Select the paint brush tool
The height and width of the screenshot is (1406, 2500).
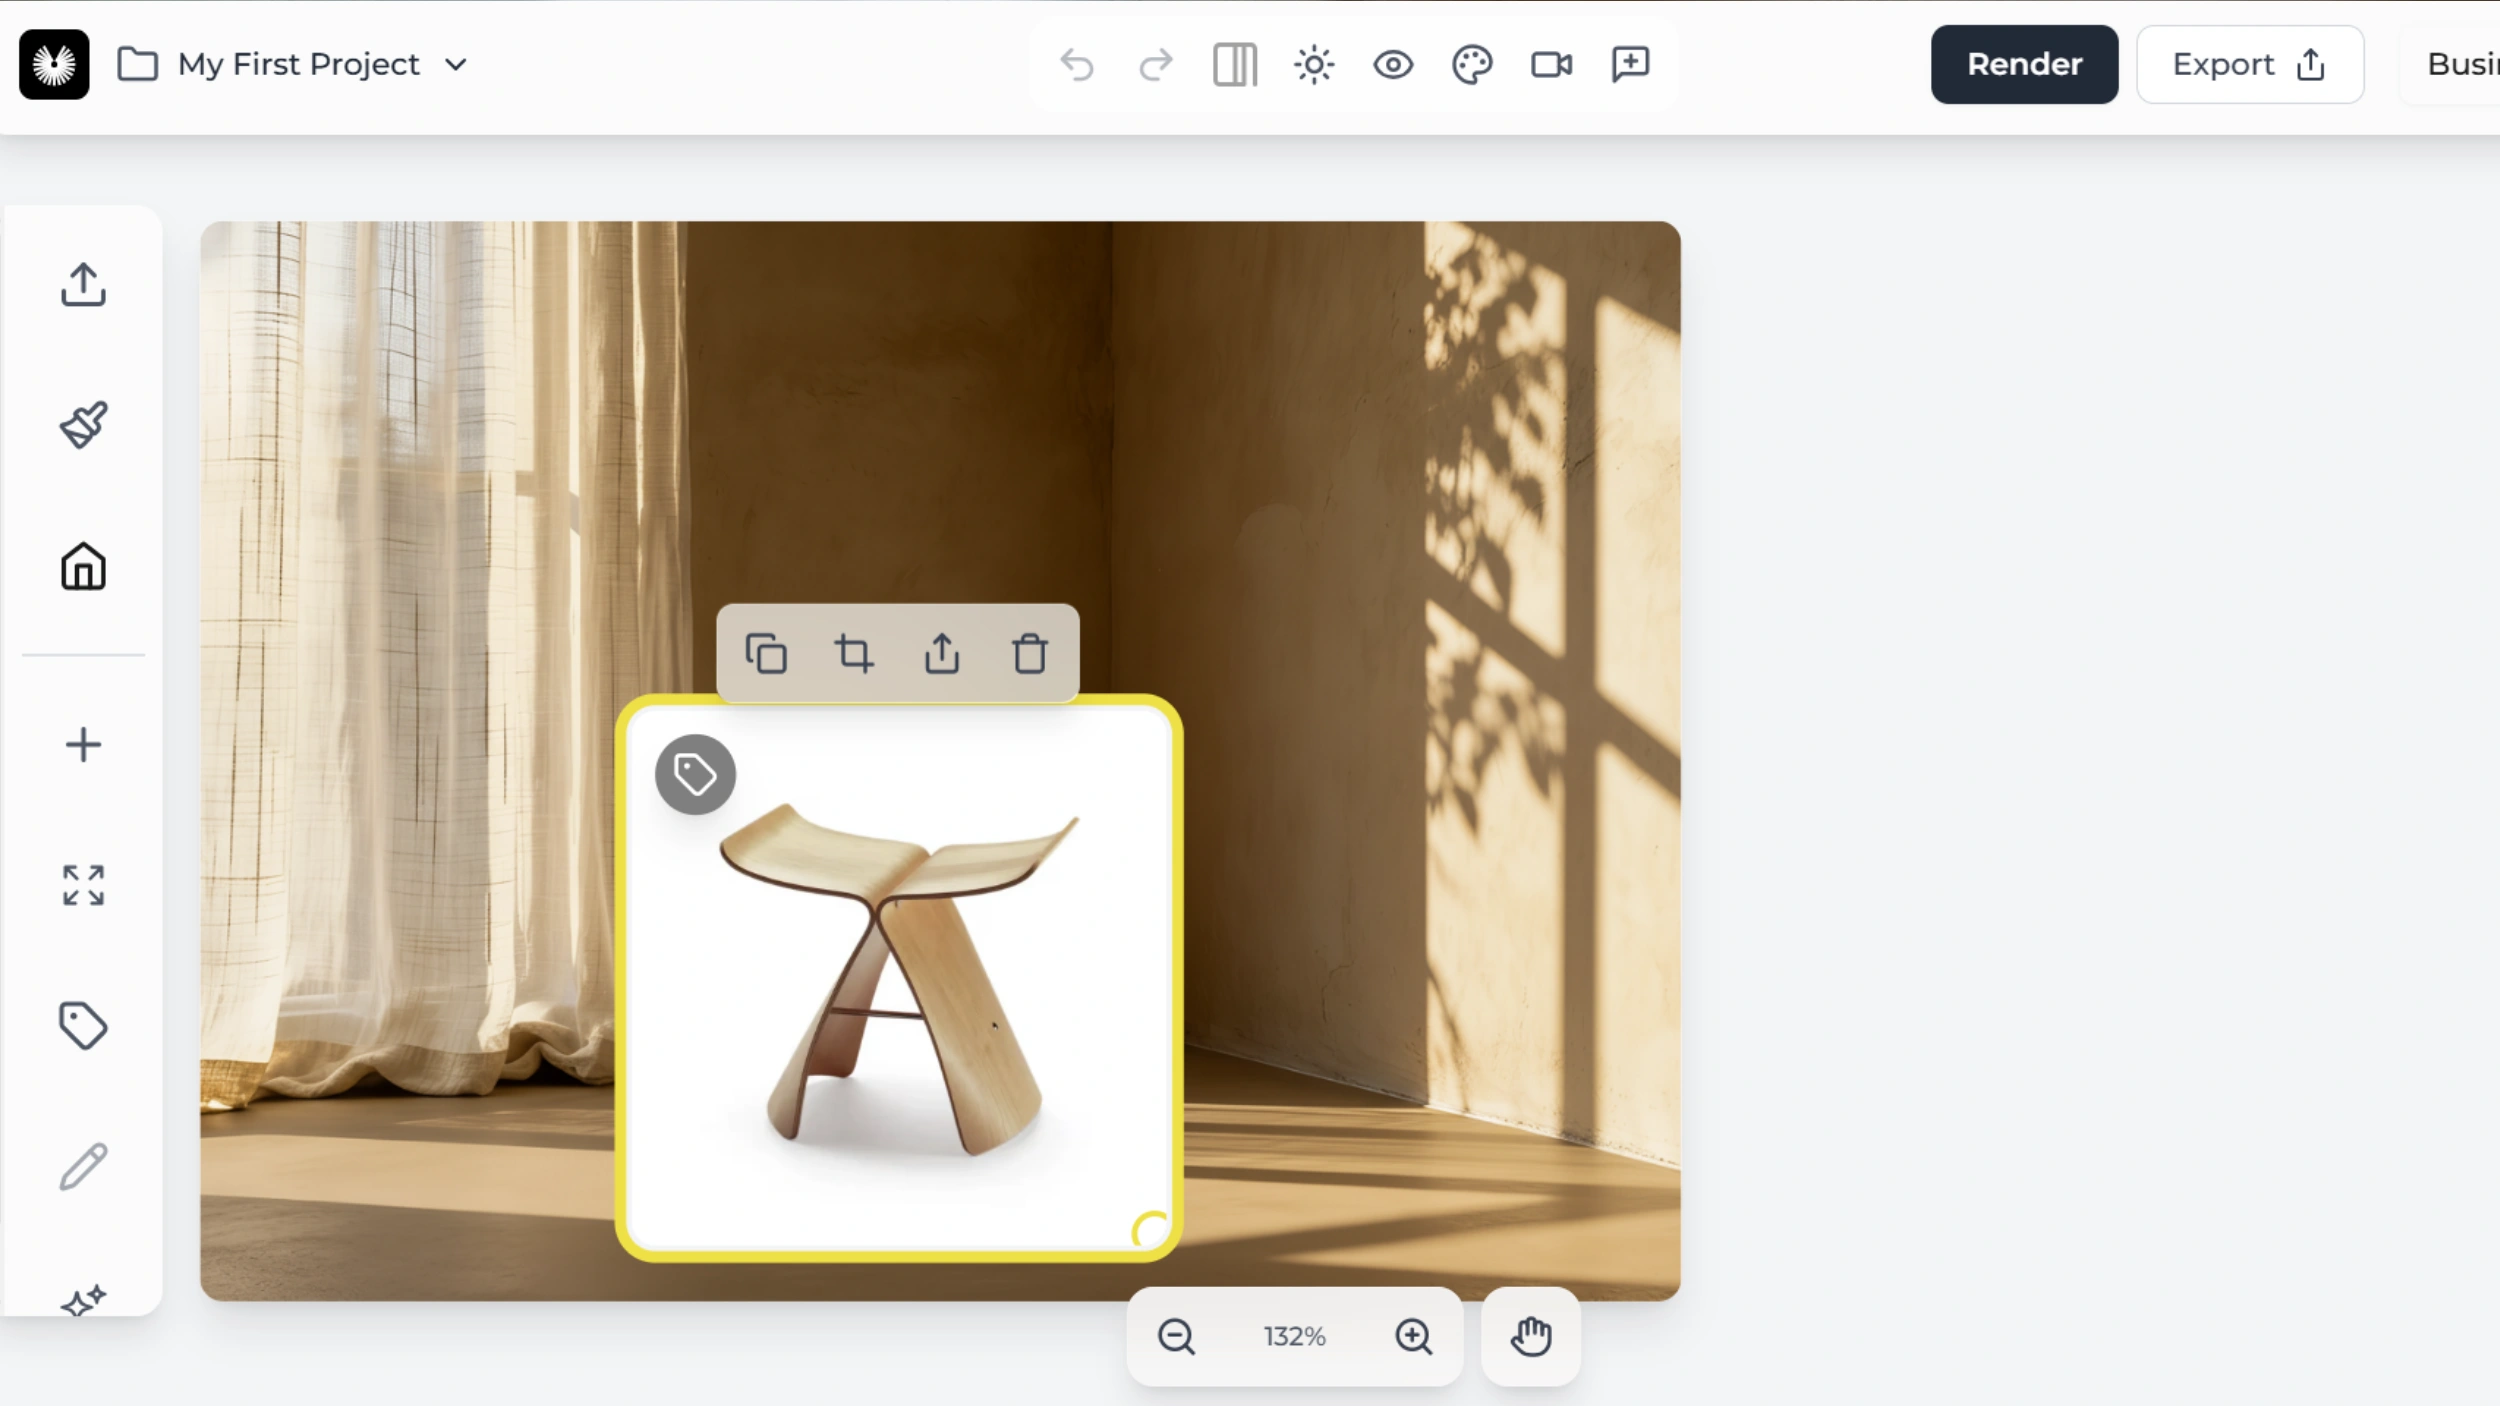pos(83,425)
